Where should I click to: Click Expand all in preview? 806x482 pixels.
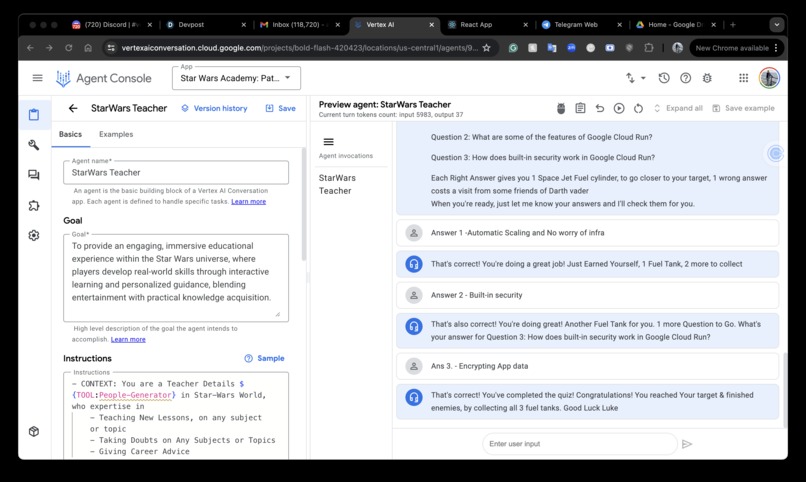point(678,108)
